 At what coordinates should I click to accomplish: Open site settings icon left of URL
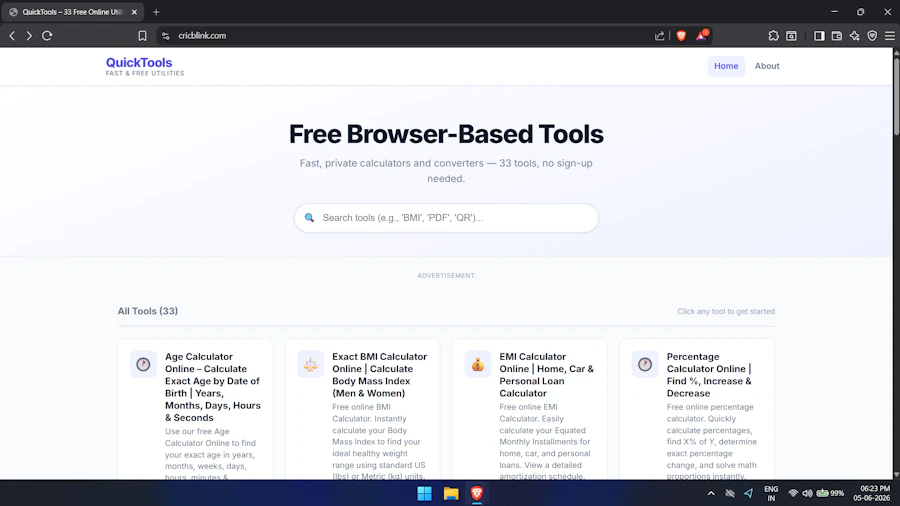pyautogui.click(x=166, y=36)
